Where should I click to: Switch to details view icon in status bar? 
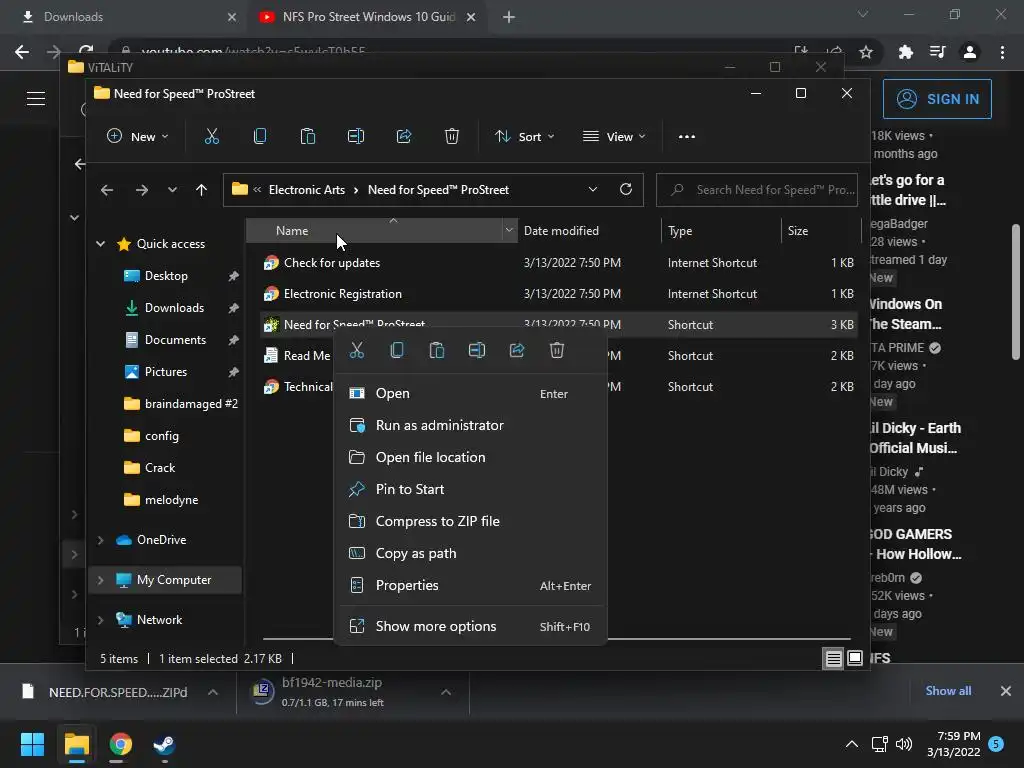click(x=833, y=658)
